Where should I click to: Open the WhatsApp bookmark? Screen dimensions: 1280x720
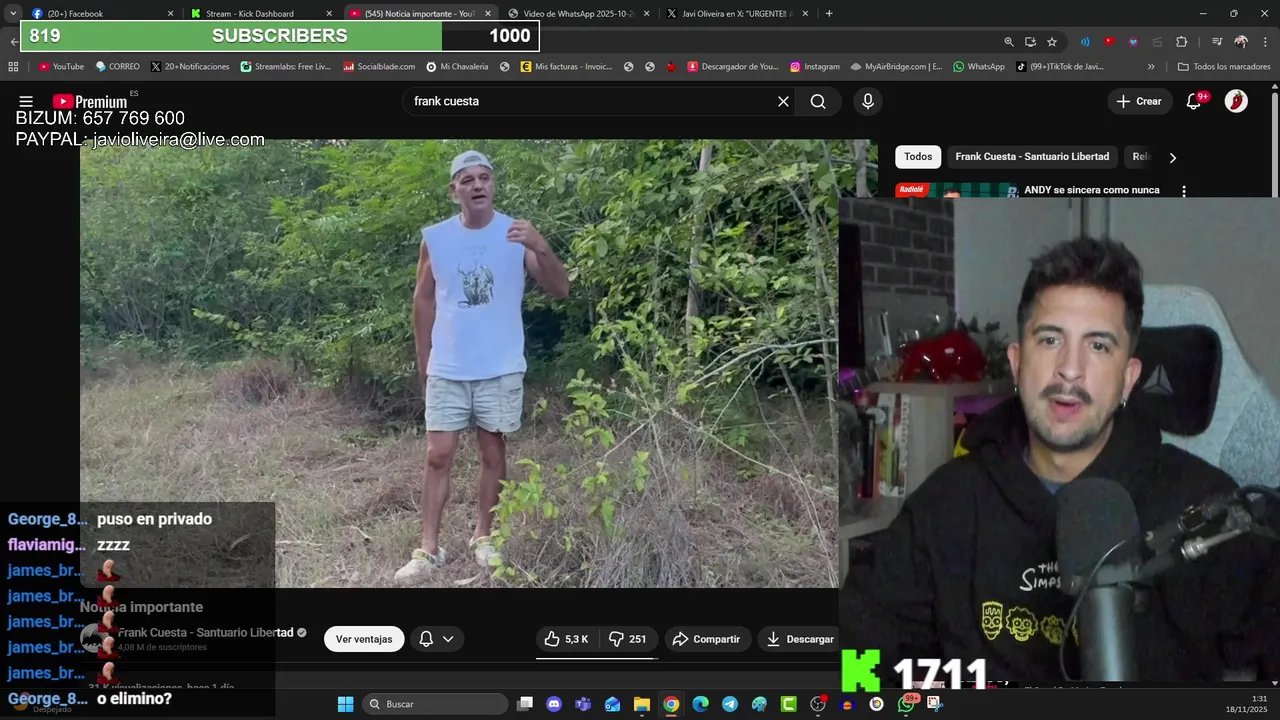pos(978,67)
